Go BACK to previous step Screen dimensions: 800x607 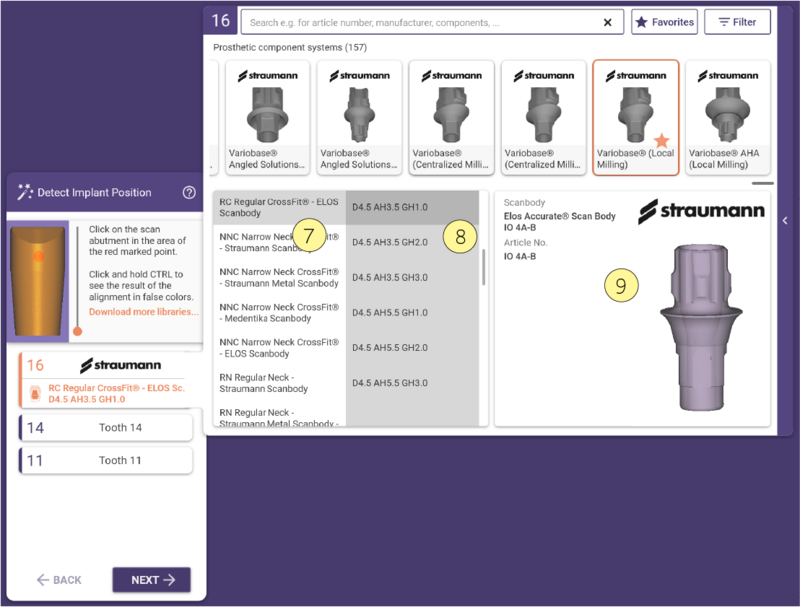[59, 580]
